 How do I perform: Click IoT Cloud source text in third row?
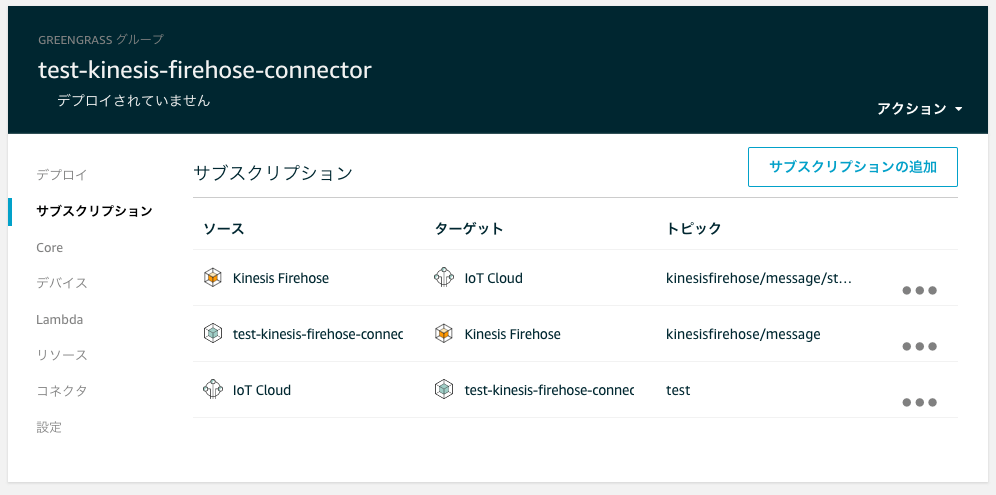pyautogui.click(x=262, y=390)
